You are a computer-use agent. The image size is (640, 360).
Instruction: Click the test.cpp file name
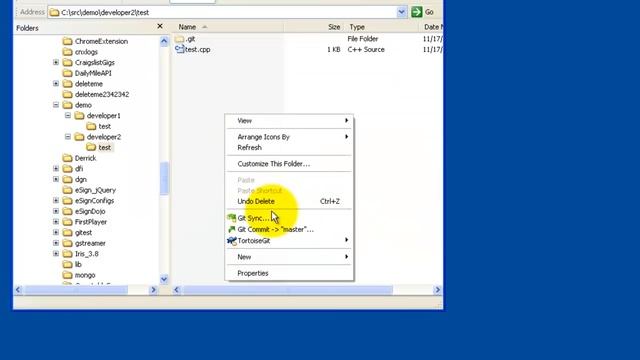point(198,49)
